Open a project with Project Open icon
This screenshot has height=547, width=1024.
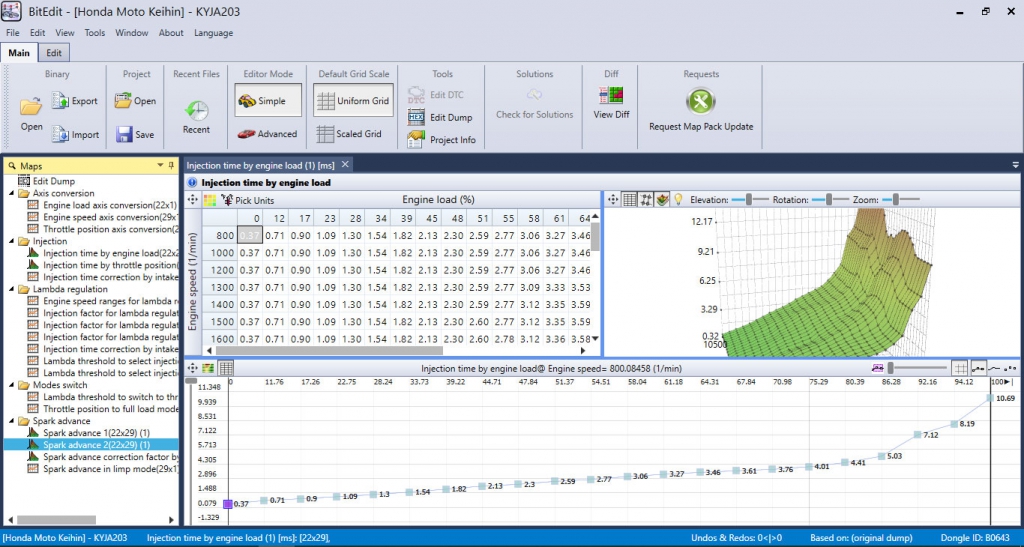tap(123, 101)
